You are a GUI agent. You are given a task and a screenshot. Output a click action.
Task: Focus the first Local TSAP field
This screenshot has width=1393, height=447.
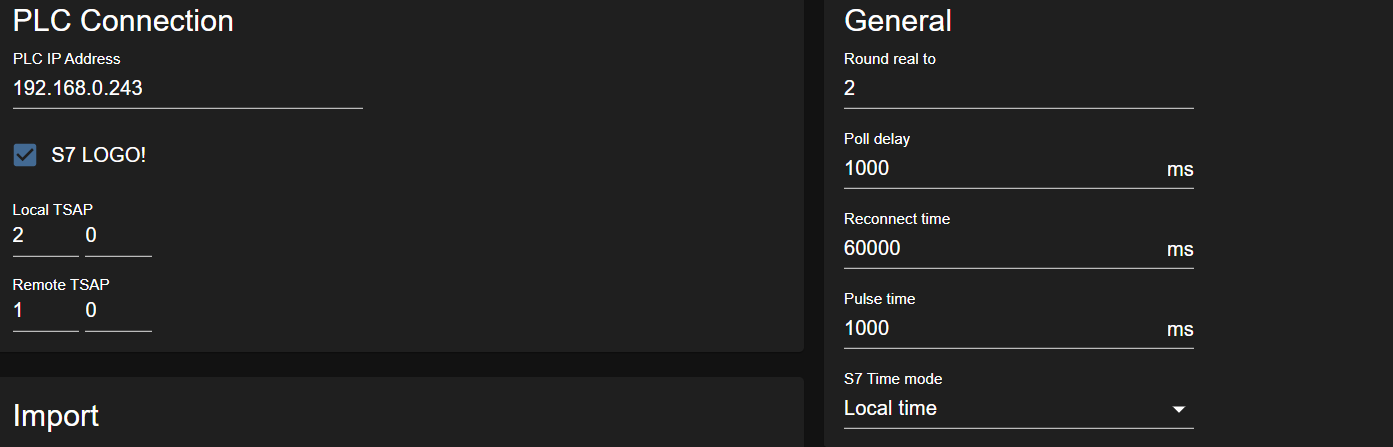(45, 236)
